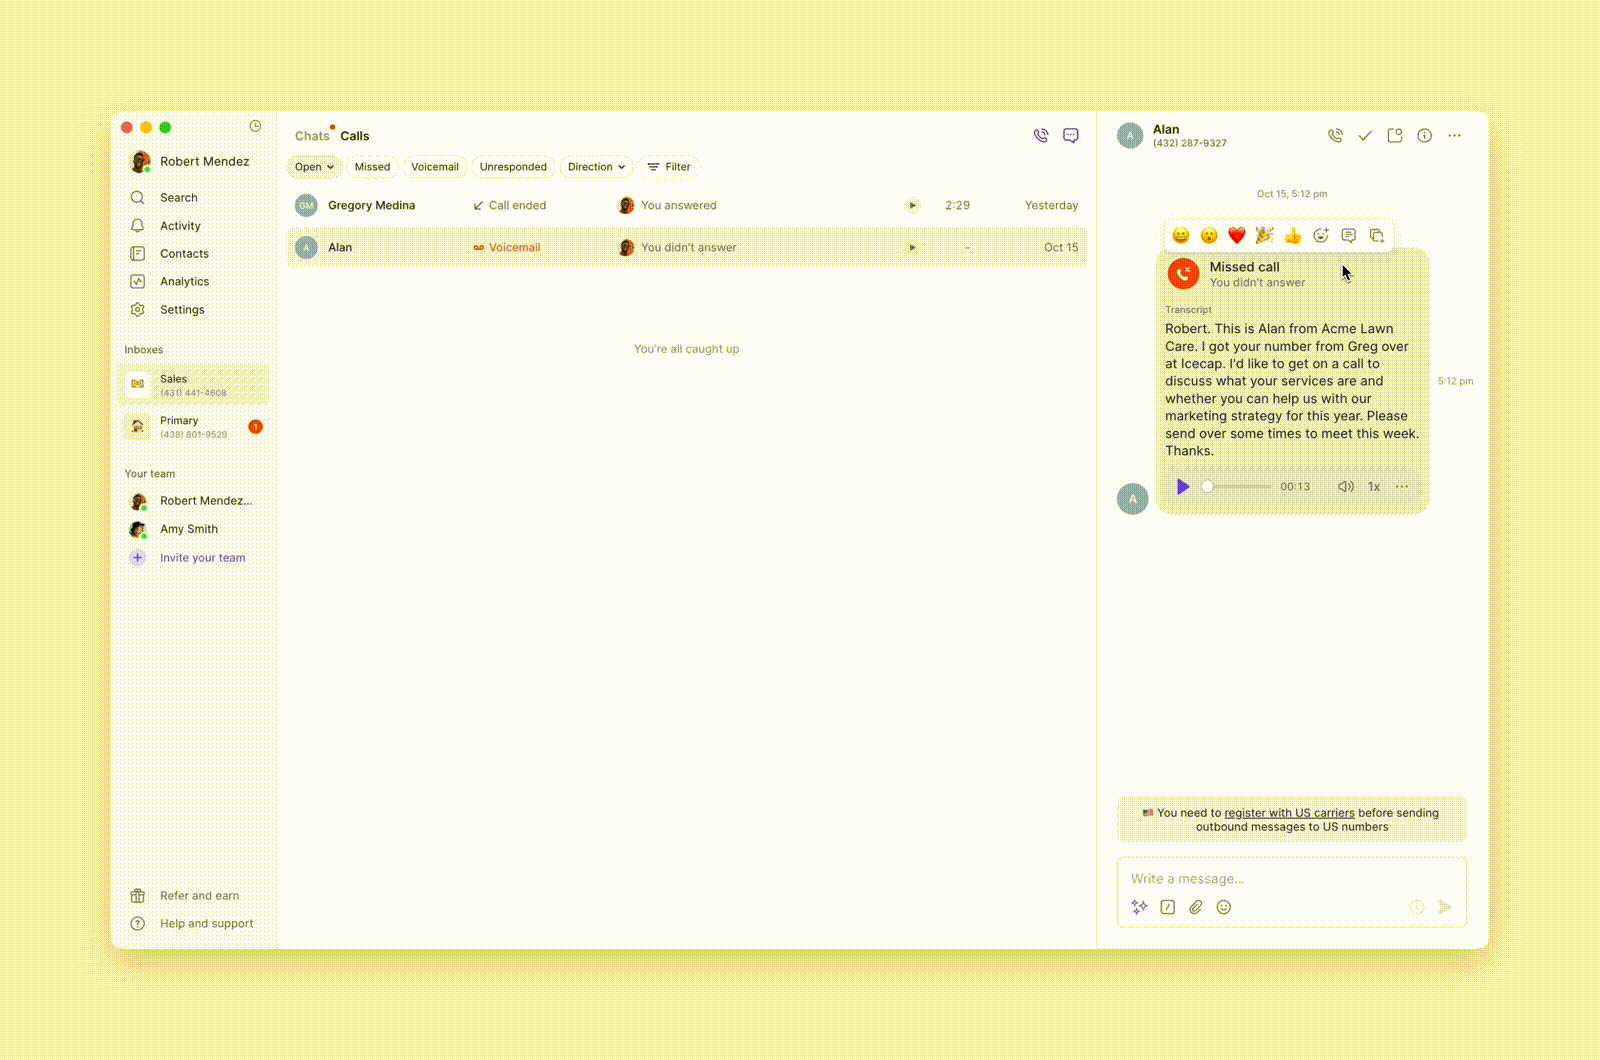Schedule message with the clock icon
This screenshot has height=1060, width=1600.
tap(1417, 907)
